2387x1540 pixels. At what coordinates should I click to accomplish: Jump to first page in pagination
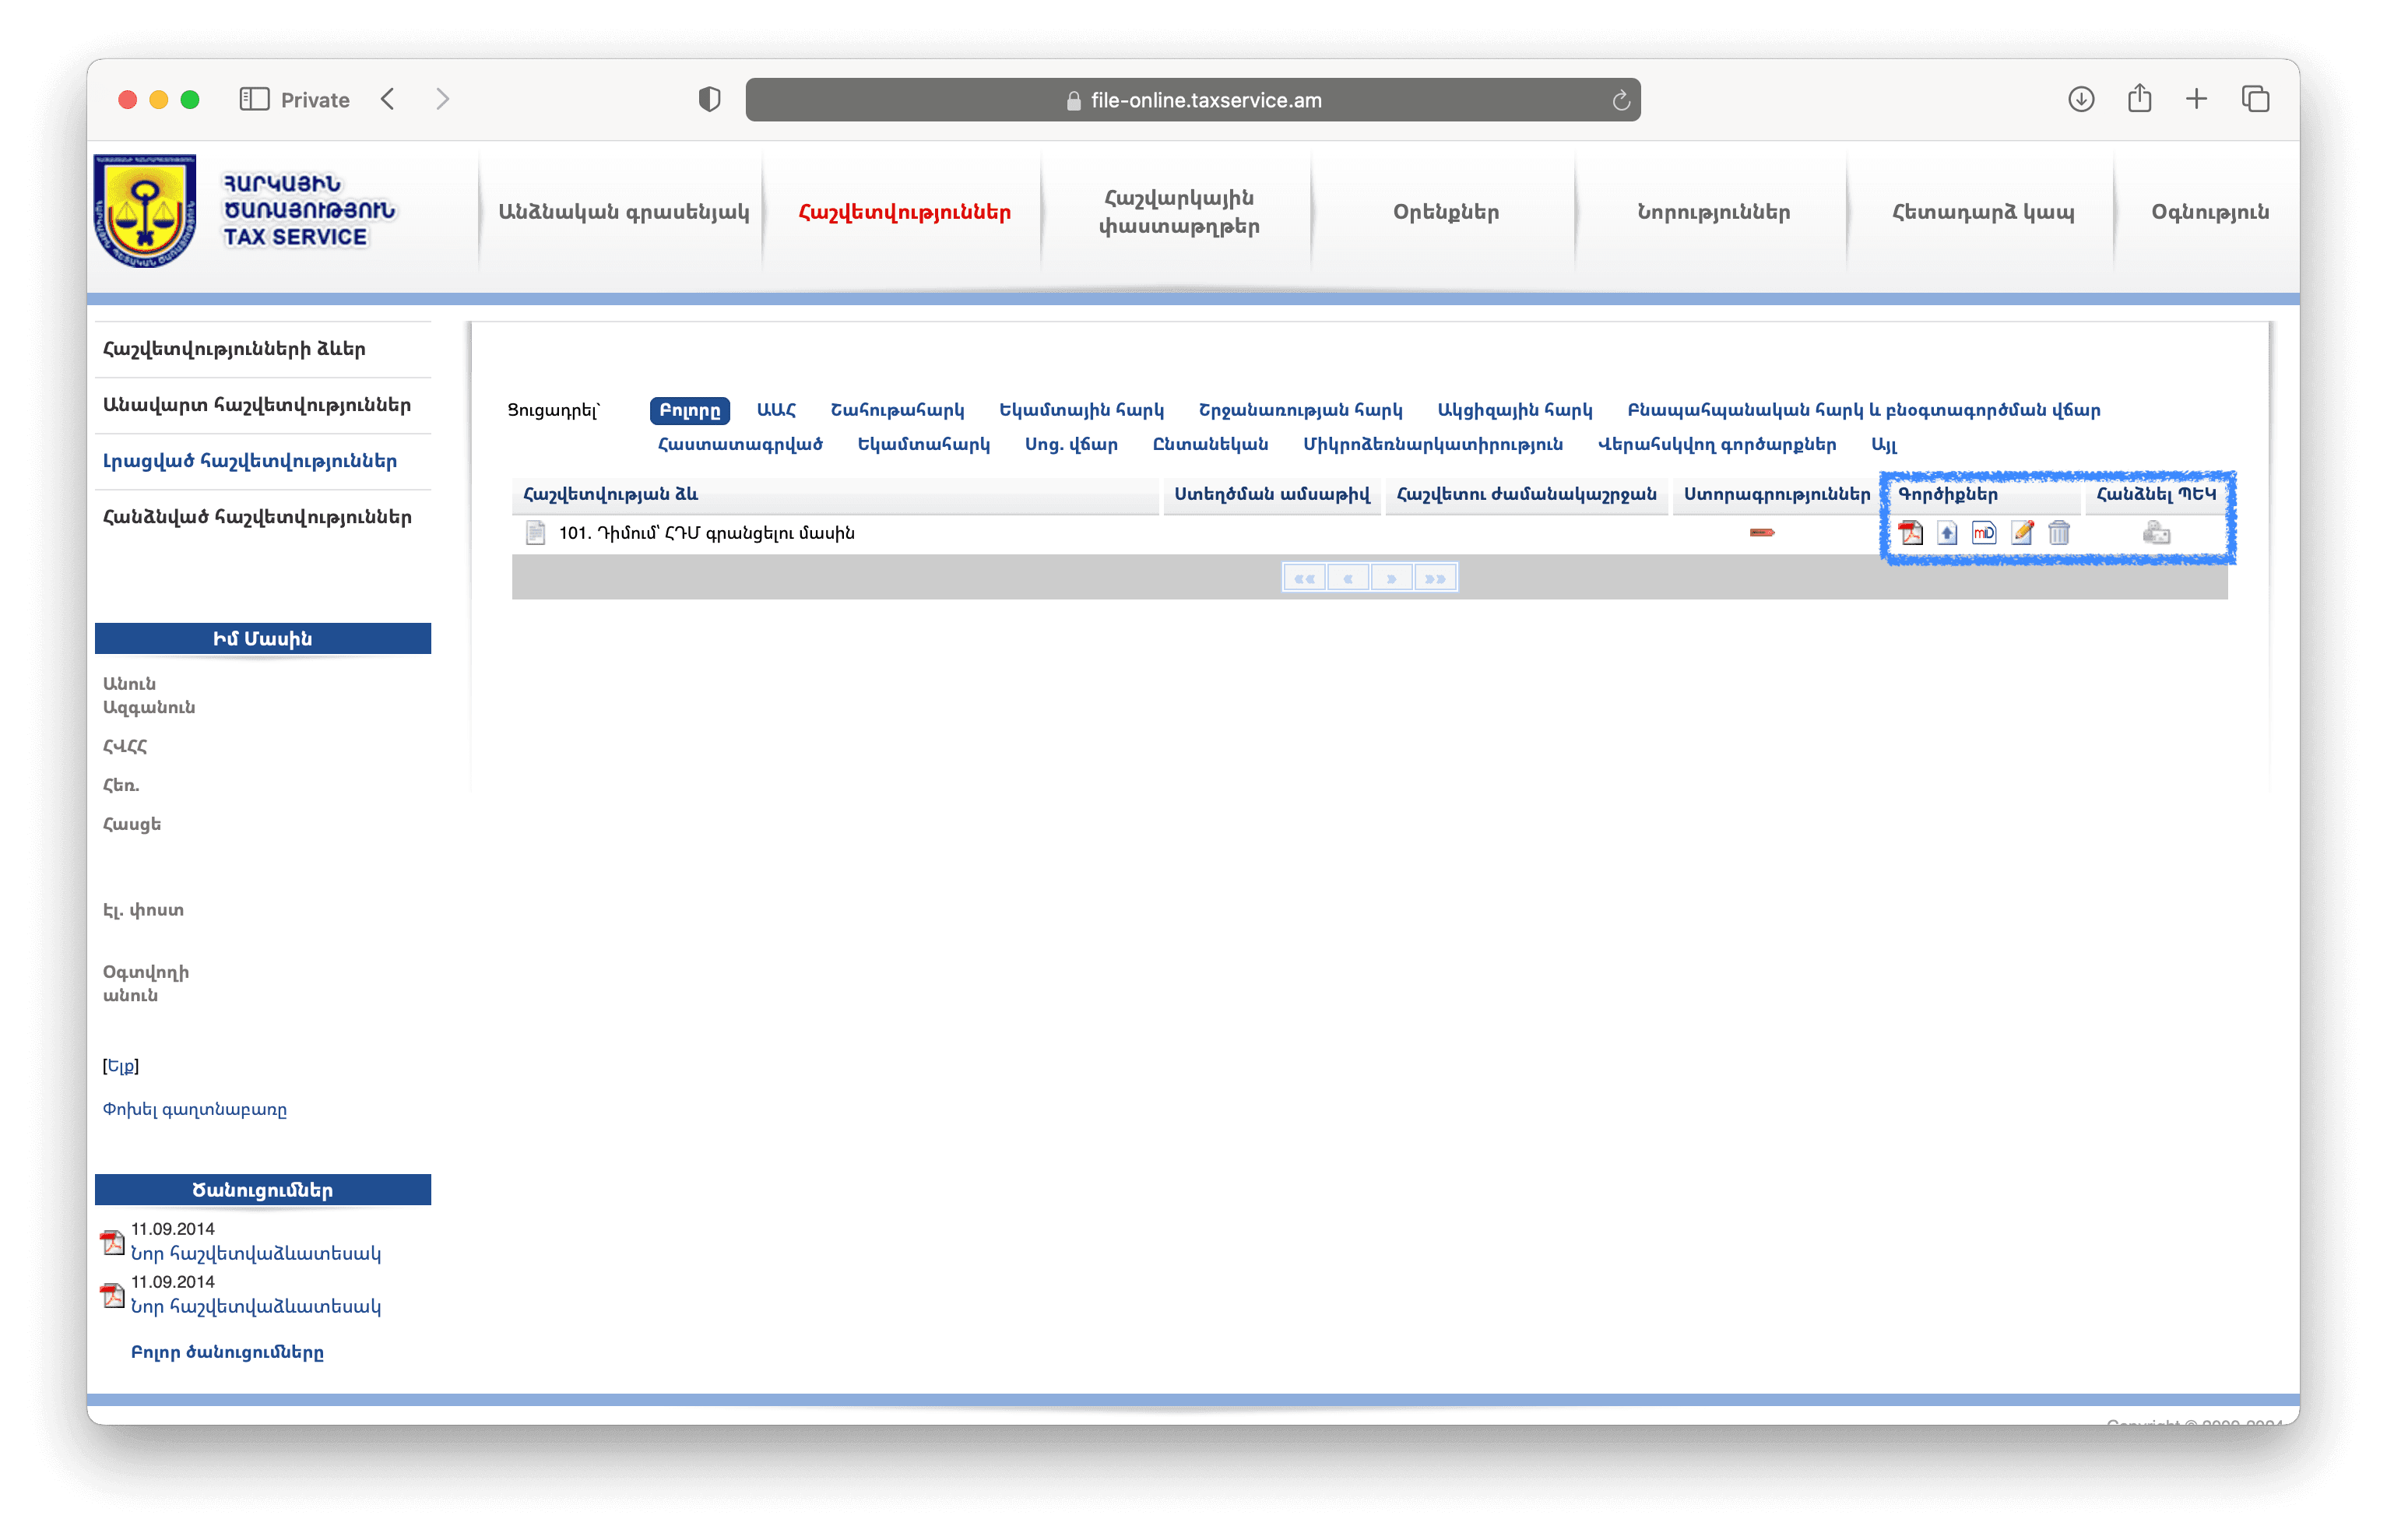click(1304, 578)
